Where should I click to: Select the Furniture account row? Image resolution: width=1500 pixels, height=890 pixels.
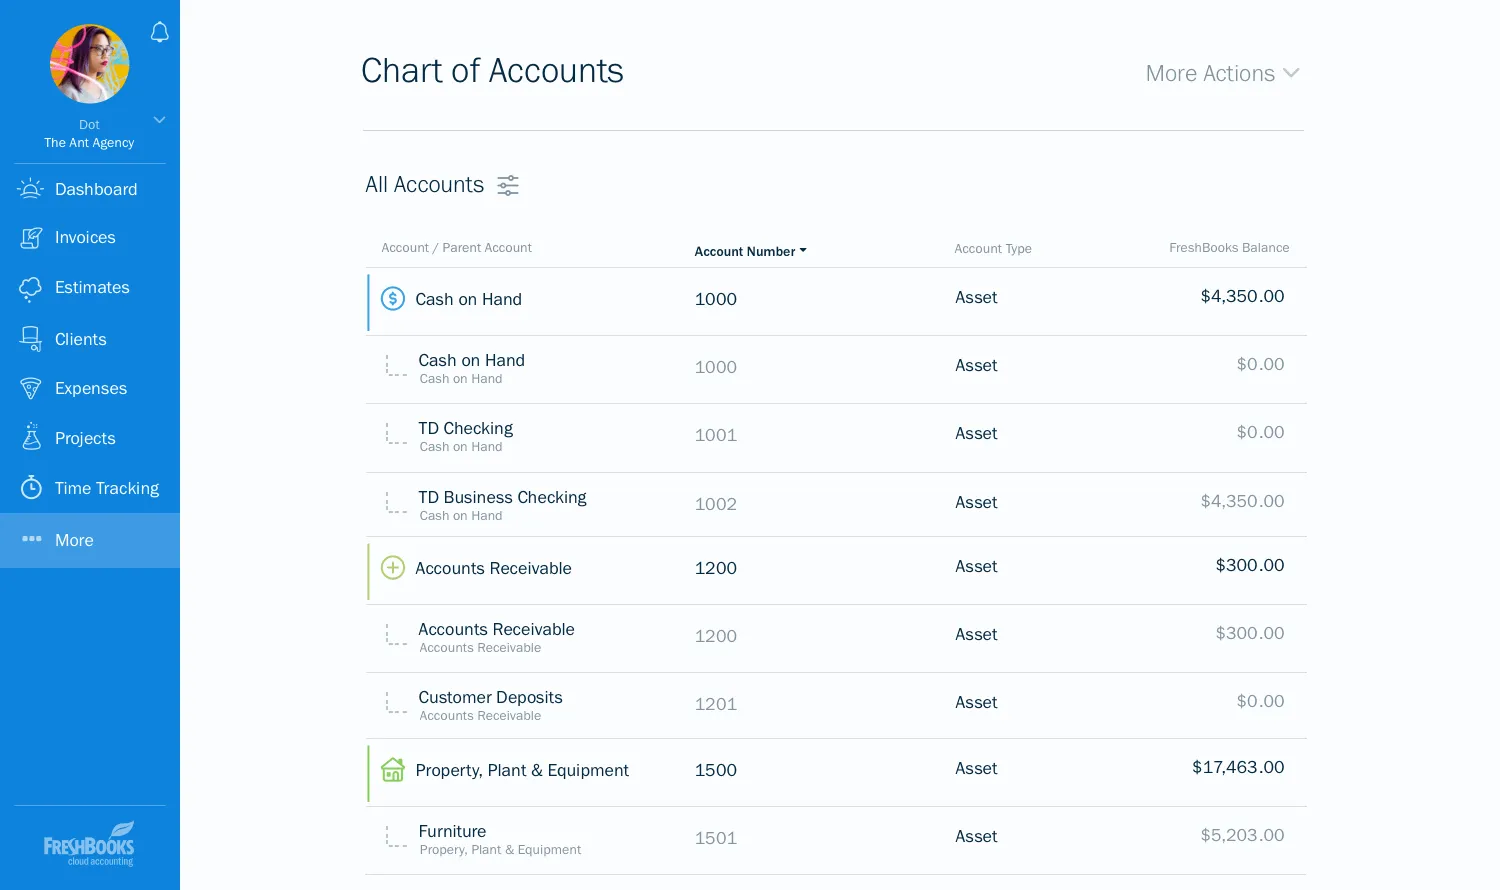pos(452,831)
